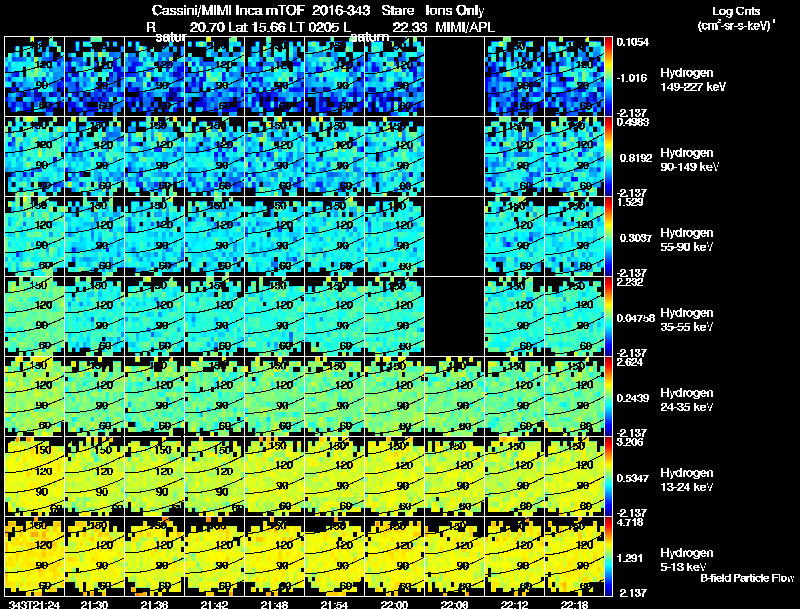The height and width of the screenshot is (609, 800).
Task: Click the '3.206' color scale value
Action: (x=630, y=442)
